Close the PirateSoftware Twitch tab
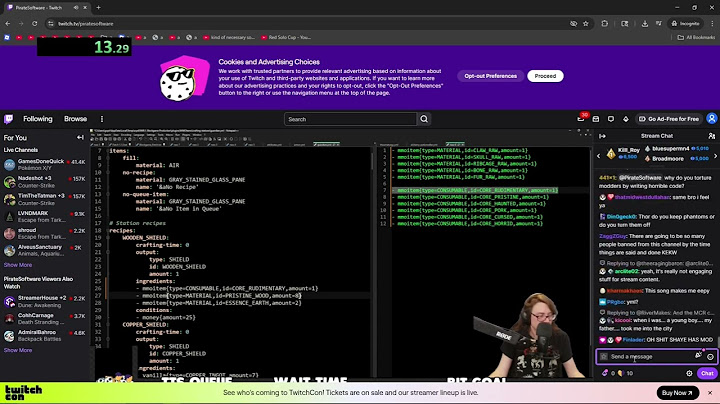This screenshot has width=720, height=404. click(x=85, y=7)
